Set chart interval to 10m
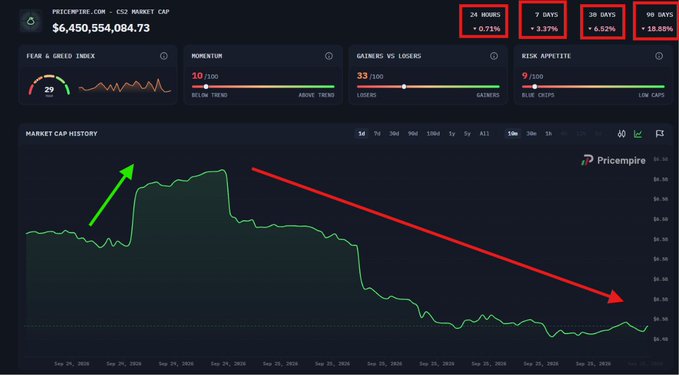The width and height of the screenshot is (679, 375). (x=513, y=134)
